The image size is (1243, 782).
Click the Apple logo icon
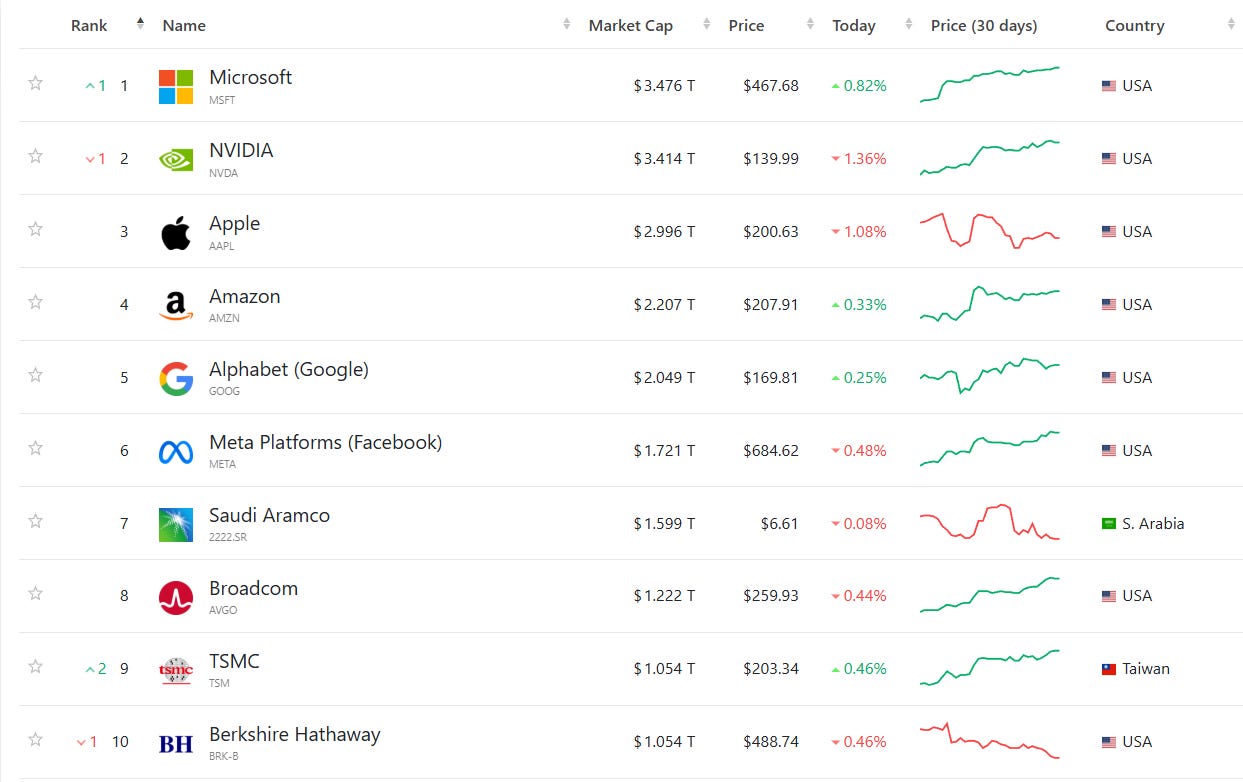pos(176,232)
